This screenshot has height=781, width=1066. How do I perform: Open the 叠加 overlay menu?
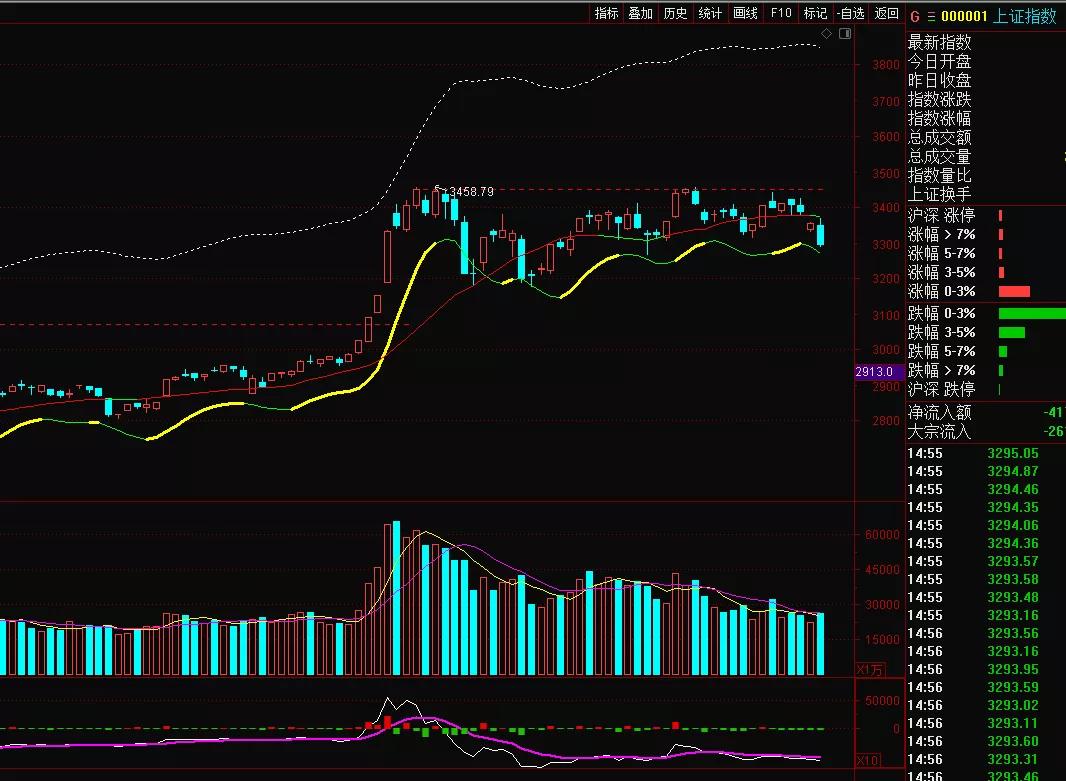pyautogui.click(x=640, y=13)
